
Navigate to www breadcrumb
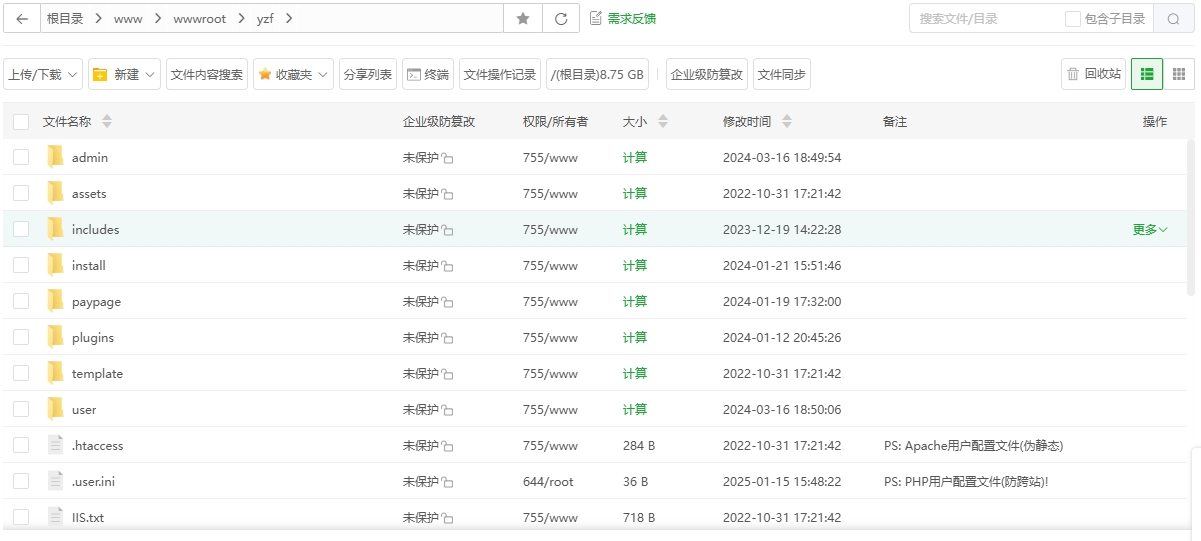click(x=128, y=19)
